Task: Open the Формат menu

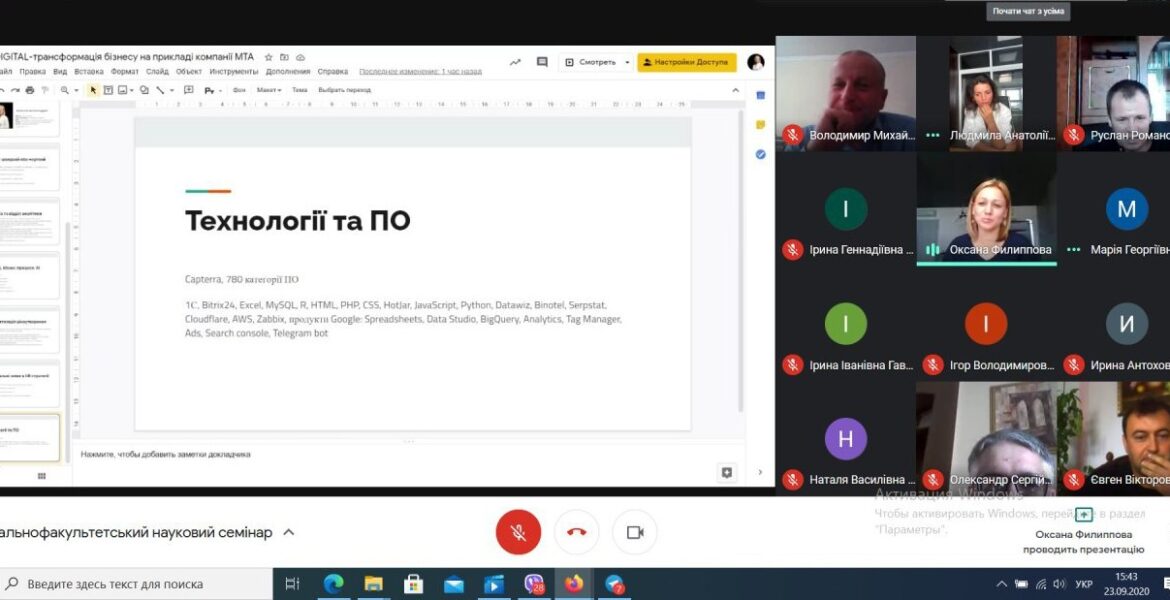Action: click(x=125, y=72)
